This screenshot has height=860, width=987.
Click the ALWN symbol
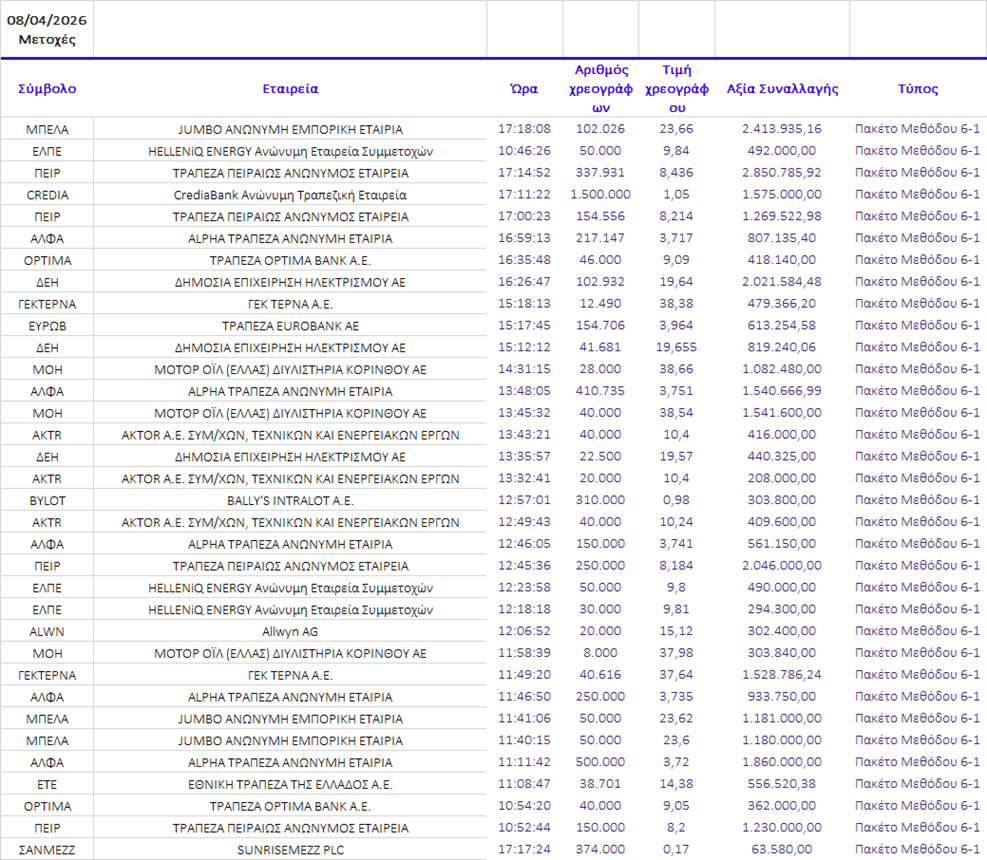coord(47,631)
